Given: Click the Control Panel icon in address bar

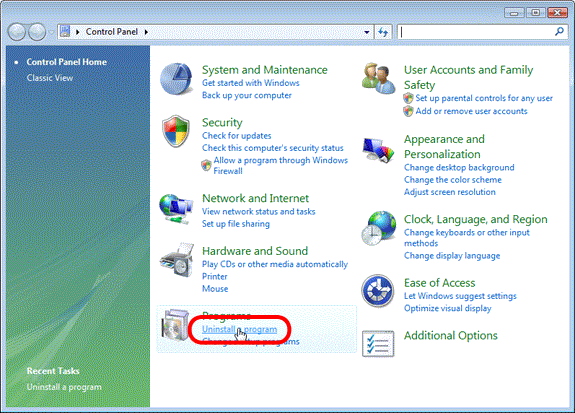Looking at the screenshot, I should click(x=65, y=32).
